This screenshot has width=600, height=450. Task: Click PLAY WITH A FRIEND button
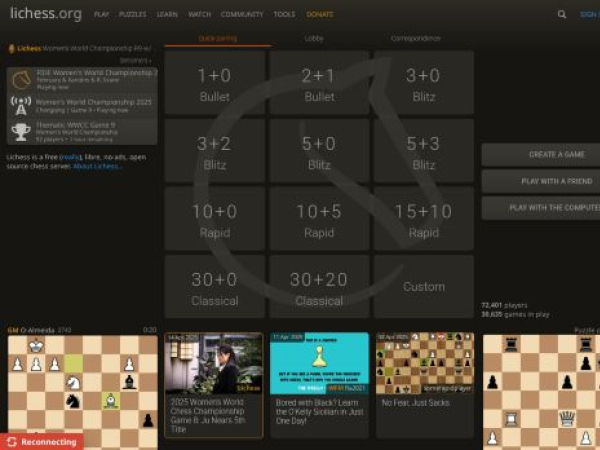[x=541, y=181]
